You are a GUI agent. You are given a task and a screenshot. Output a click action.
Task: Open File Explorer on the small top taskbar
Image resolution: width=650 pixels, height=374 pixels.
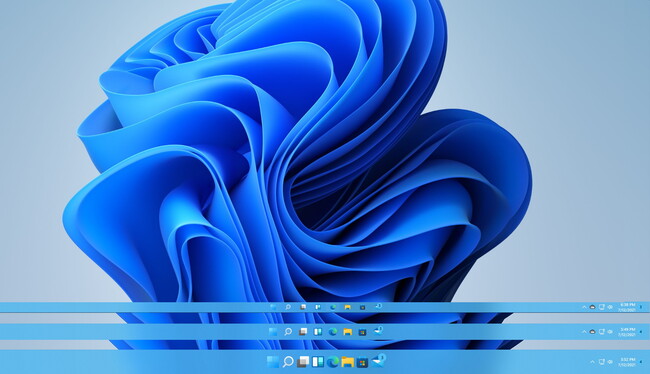[347, 307]
